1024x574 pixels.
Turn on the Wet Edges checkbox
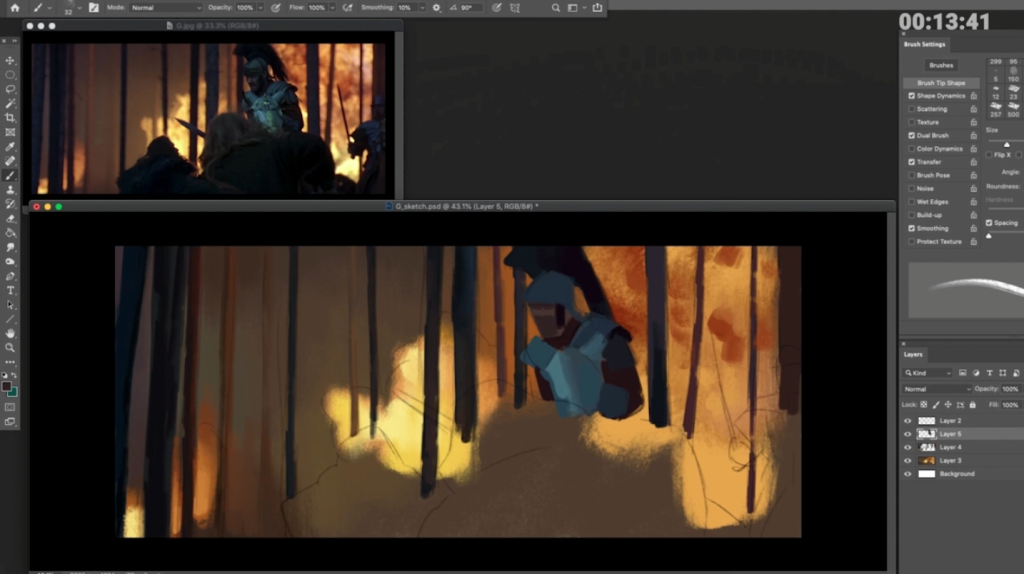[x=911, y=202]
